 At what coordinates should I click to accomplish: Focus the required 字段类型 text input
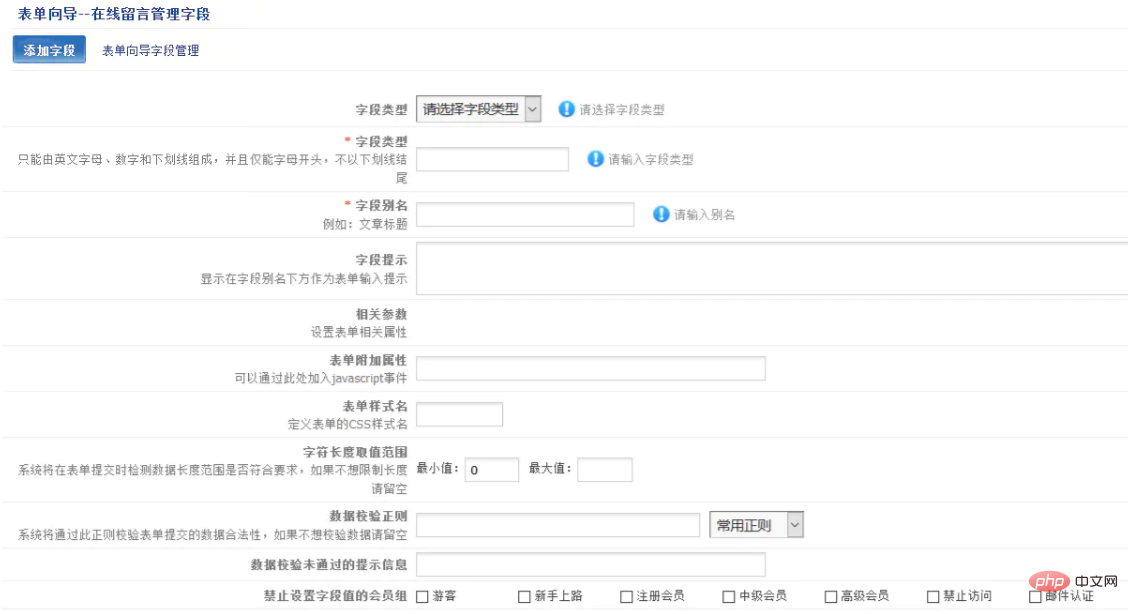[492, 159]
